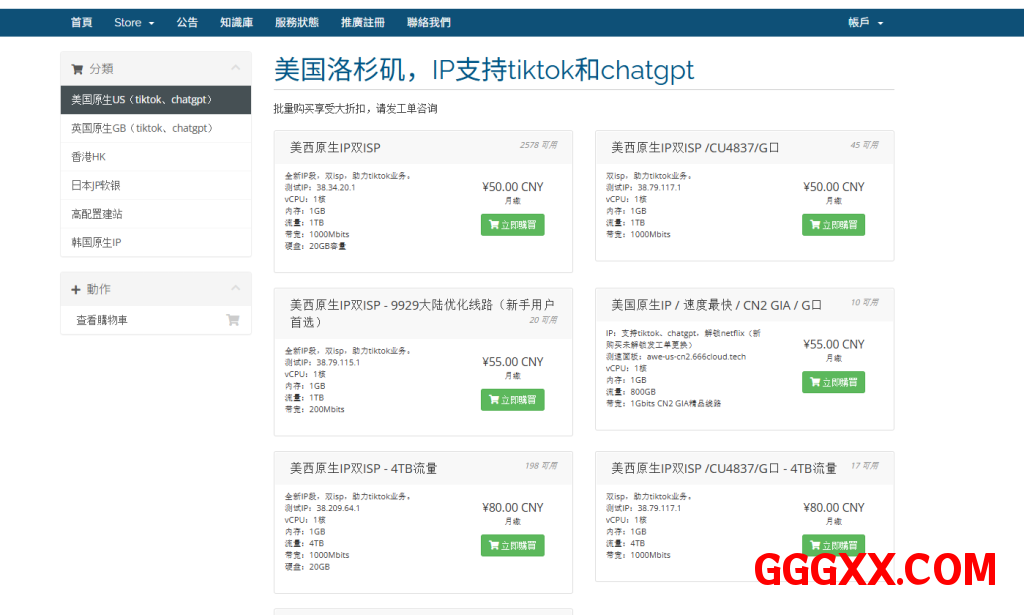Buy the ¥55.00 9929 optimized line plan
This screenshot has width=1024, height=615.
click(x=512, y=400)
